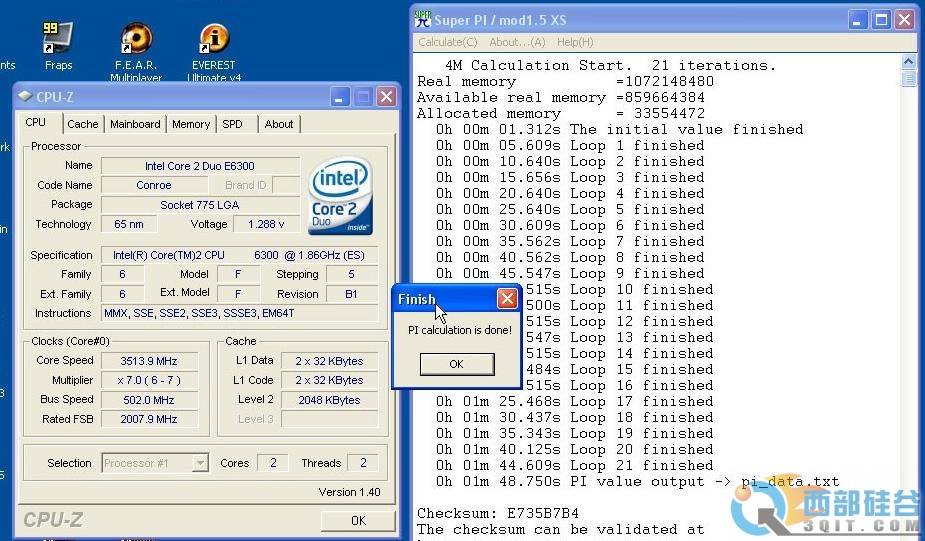Open the About tab in CPU-Z
Viewport: 925px width, 541px height.
tap(278, 124)
